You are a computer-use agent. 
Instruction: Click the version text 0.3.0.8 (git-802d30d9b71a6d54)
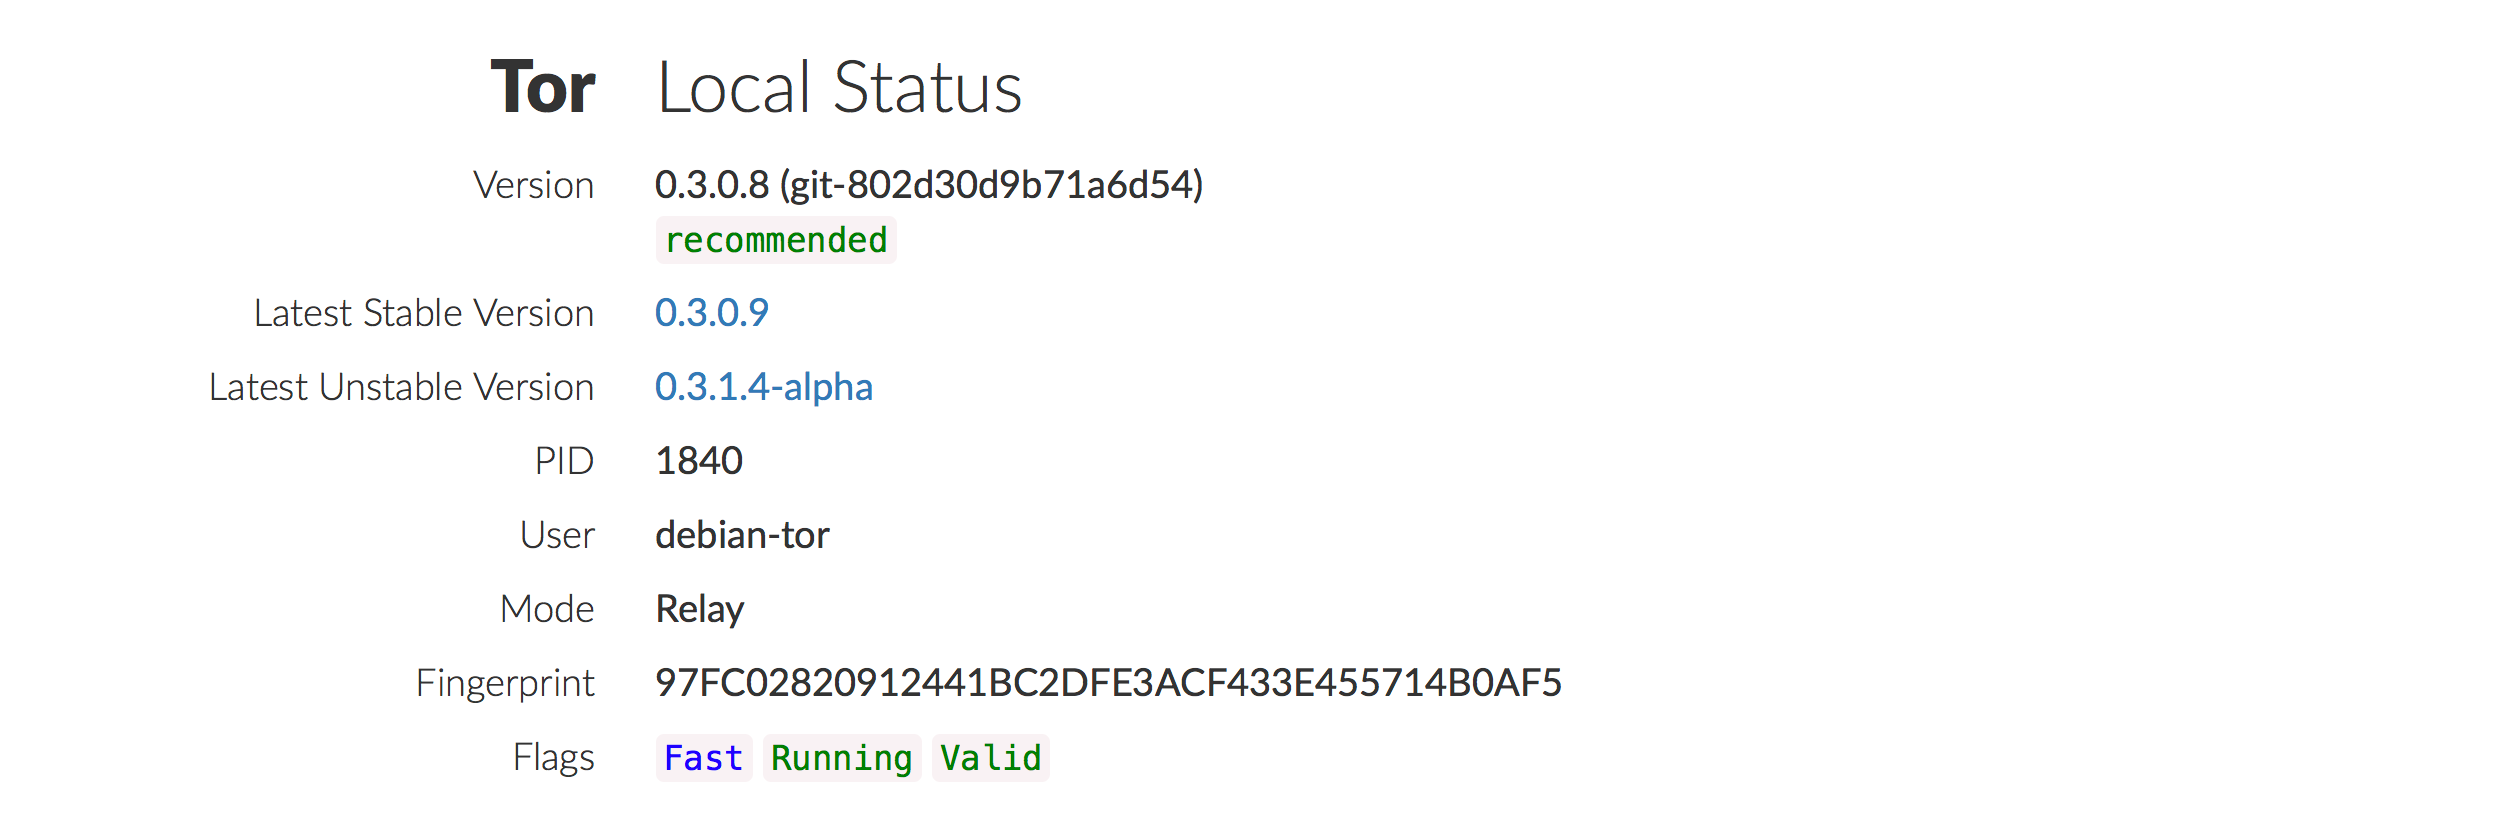coord(928,185)
